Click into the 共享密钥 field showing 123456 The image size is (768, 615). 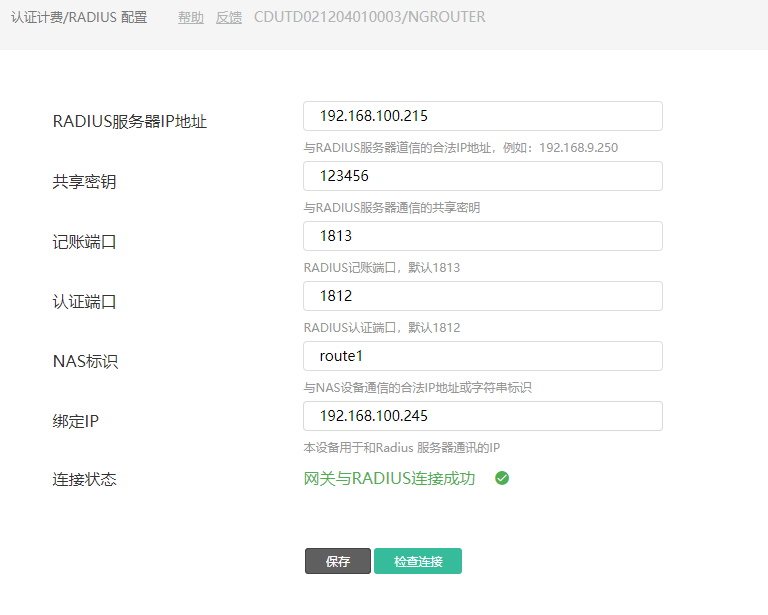pyautogui.click(x=482, y=176)
